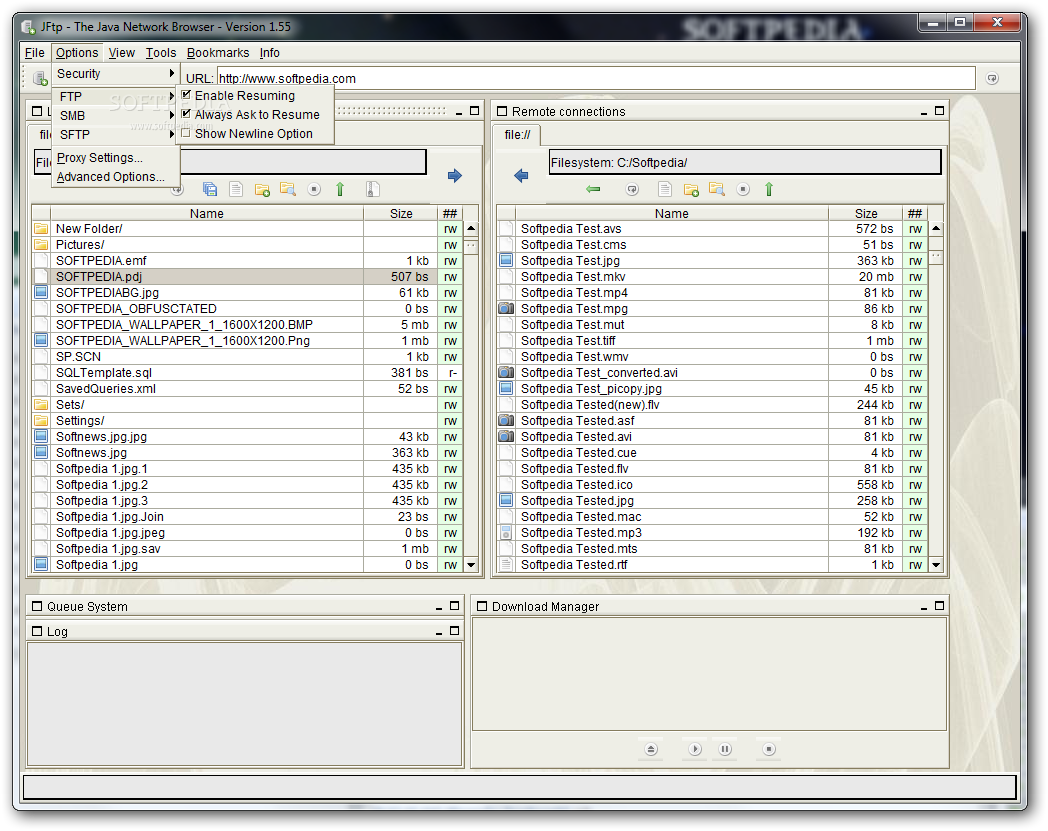Select the file:// tab in Remote connections

pyautogui.click(x=517, y=134)
